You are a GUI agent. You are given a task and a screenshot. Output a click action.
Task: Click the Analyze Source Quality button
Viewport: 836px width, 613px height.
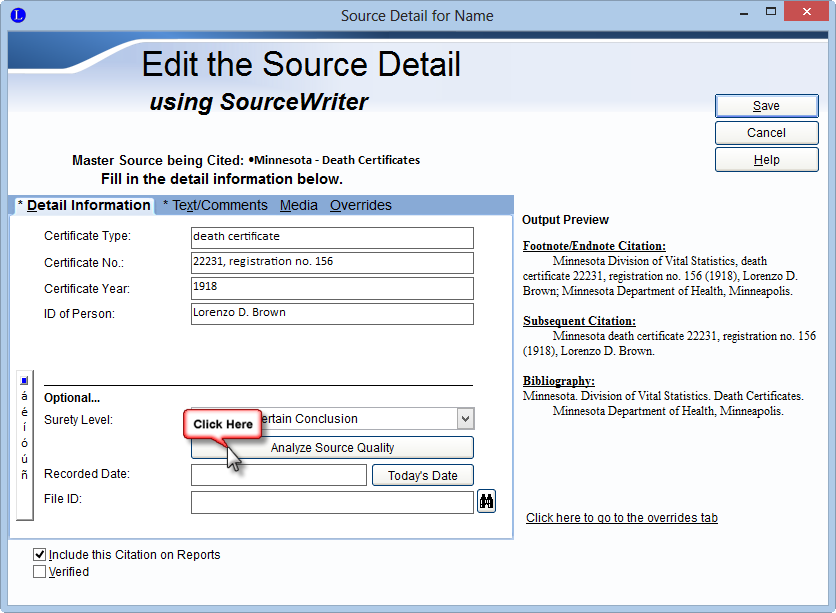pyautogui.click(x=332, y=448)
